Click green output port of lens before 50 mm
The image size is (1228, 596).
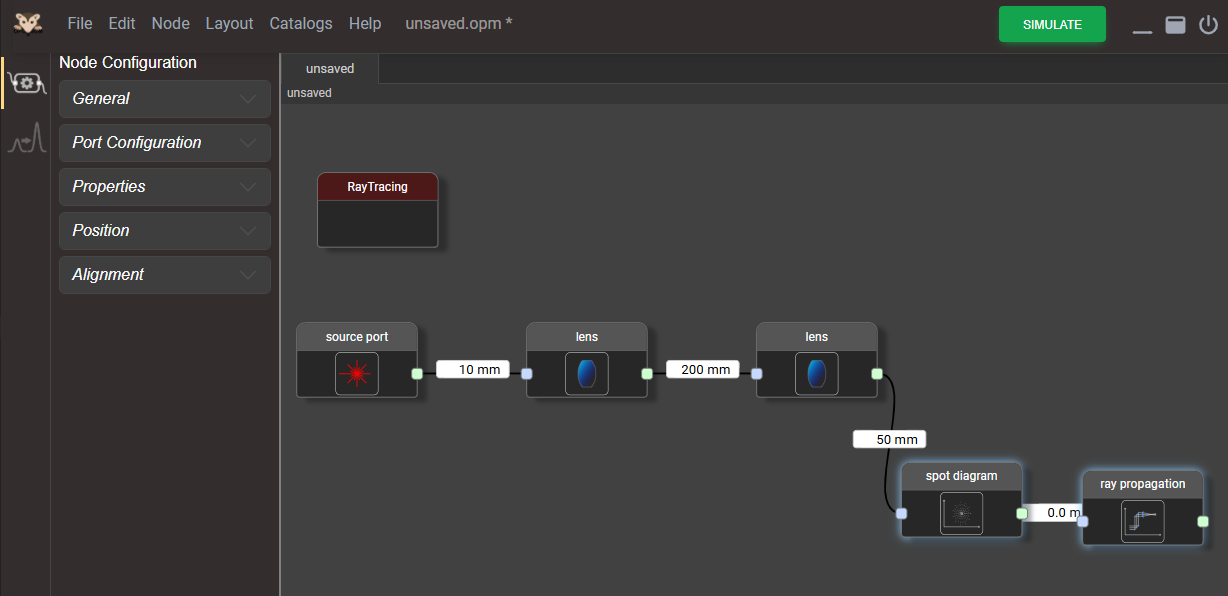pyautogui.click(x=877, y=374)
